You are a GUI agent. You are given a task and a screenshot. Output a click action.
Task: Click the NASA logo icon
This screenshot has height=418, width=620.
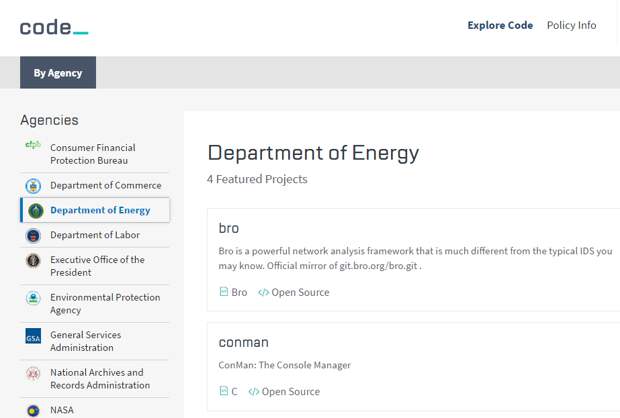pos(33,410)
